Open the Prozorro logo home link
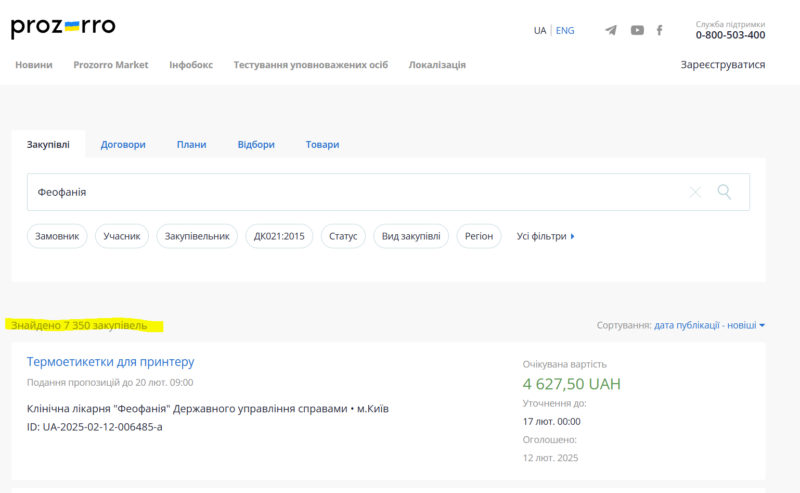The height and width of the screenshot is (493, 800). pos(63,28)
